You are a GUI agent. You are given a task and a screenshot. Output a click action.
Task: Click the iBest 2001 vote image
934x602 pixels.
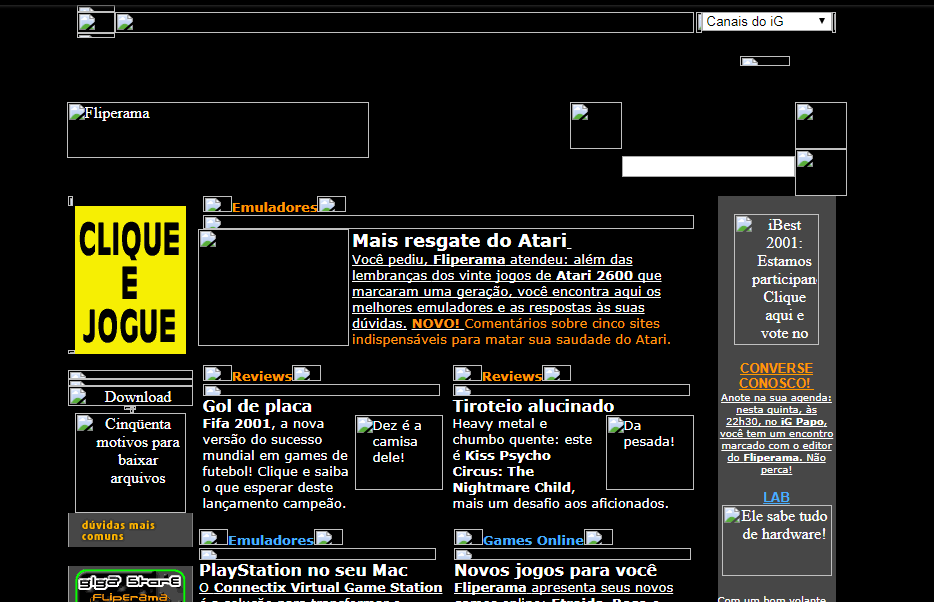coord(776,279)
